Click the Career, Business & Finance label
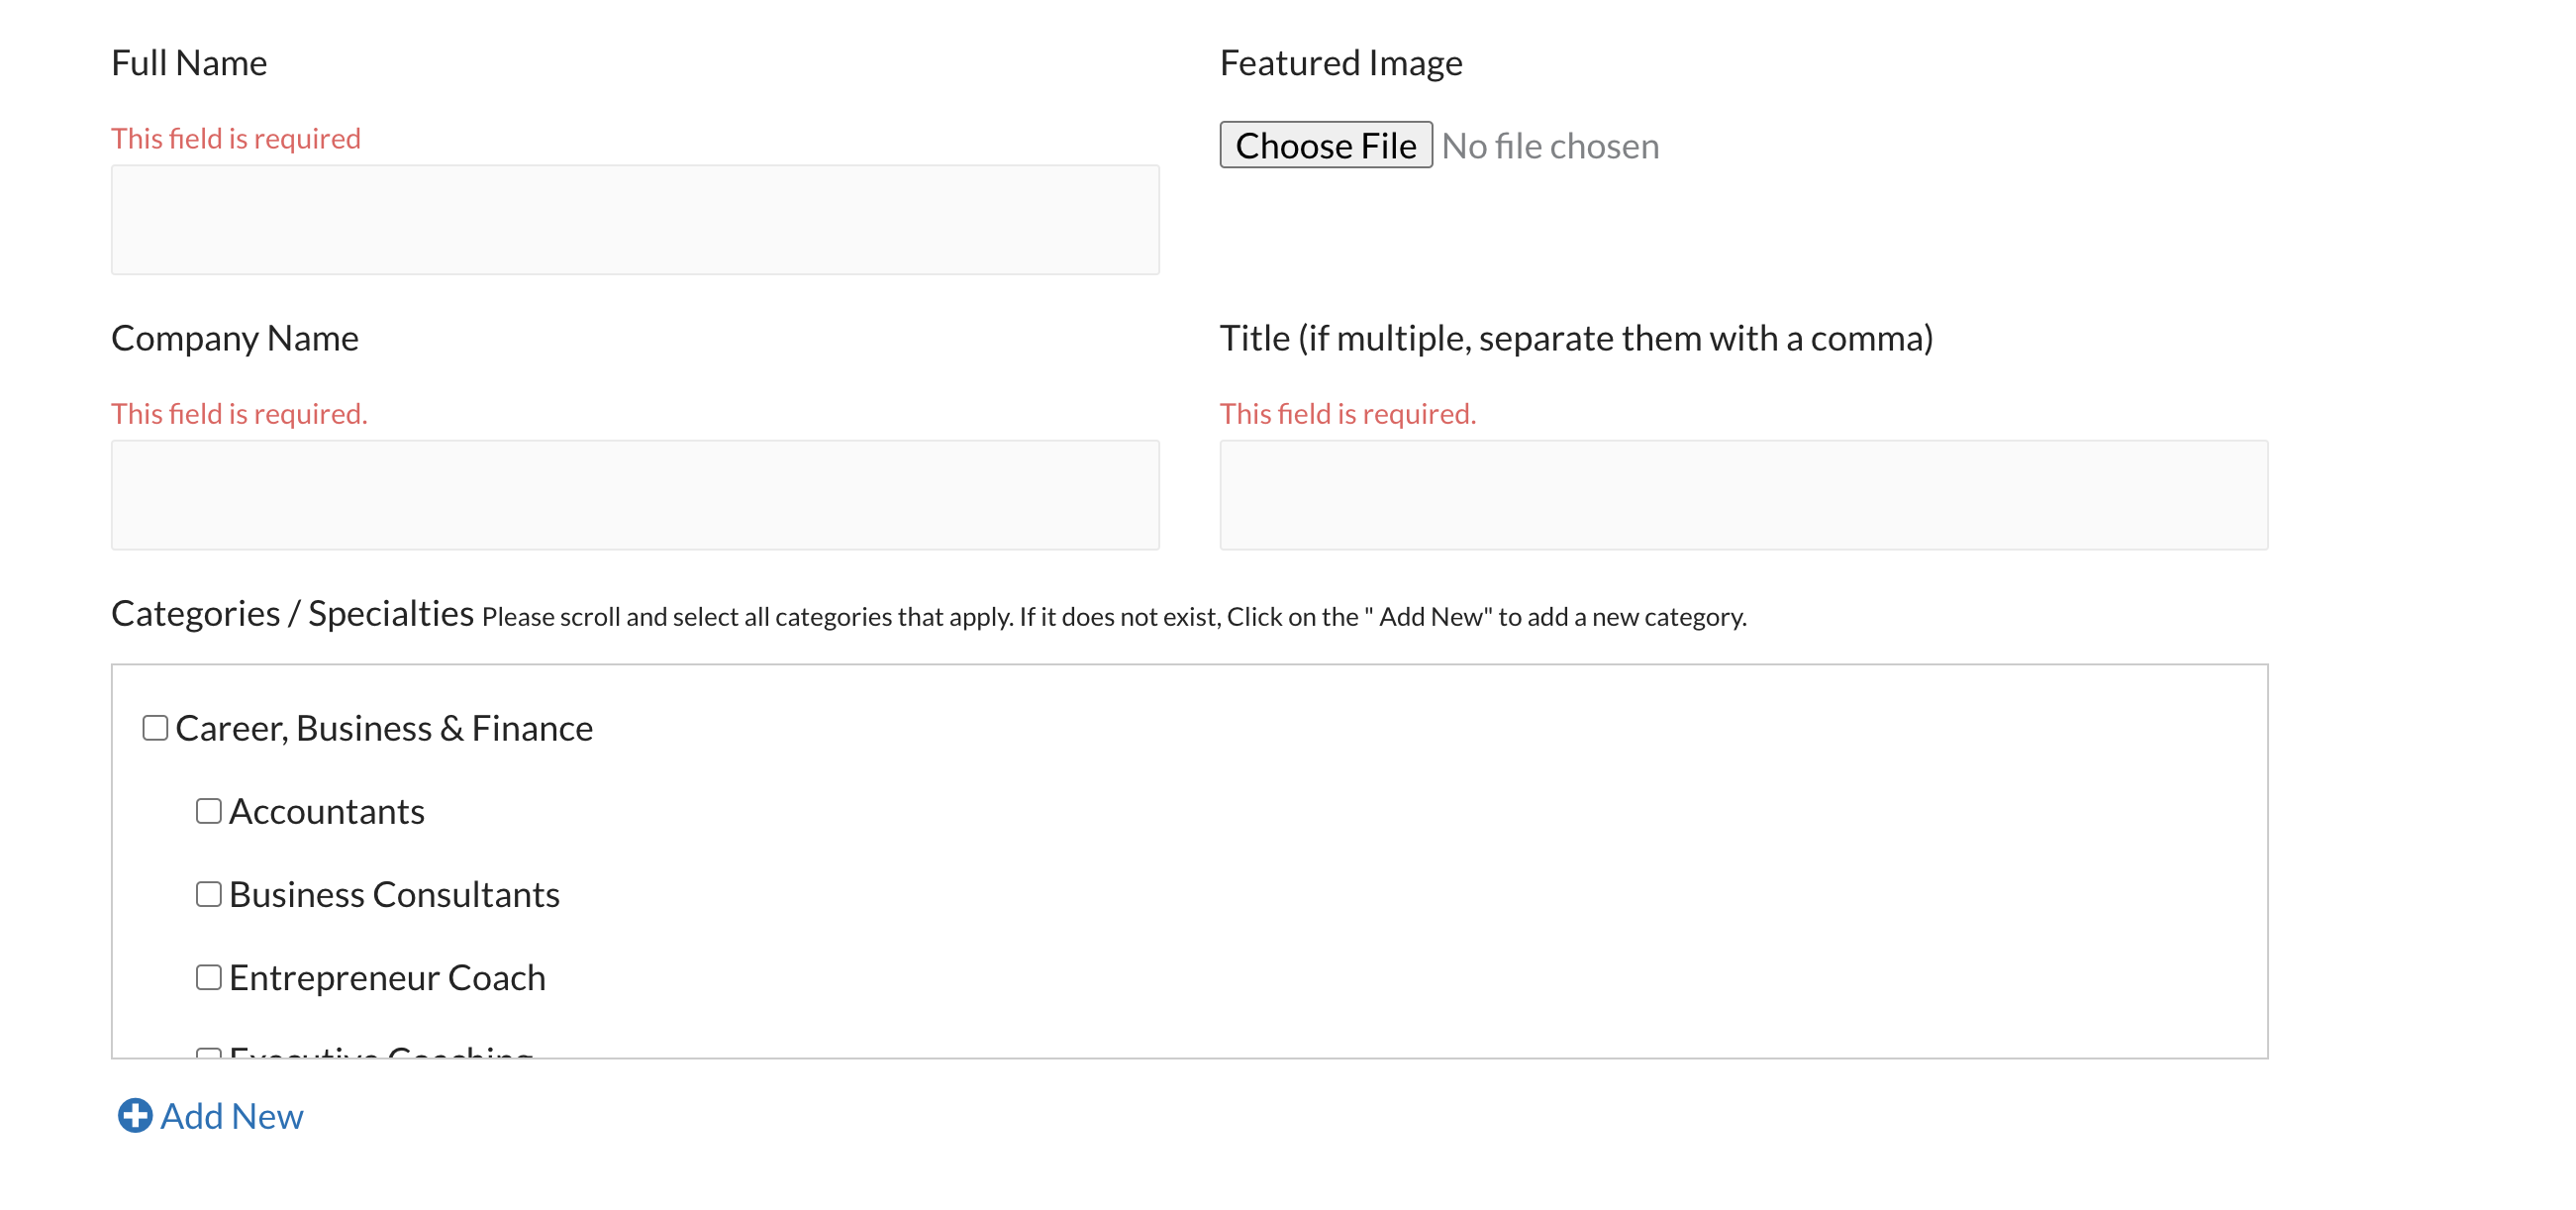 pyautogui.click(x=384, y=728)
